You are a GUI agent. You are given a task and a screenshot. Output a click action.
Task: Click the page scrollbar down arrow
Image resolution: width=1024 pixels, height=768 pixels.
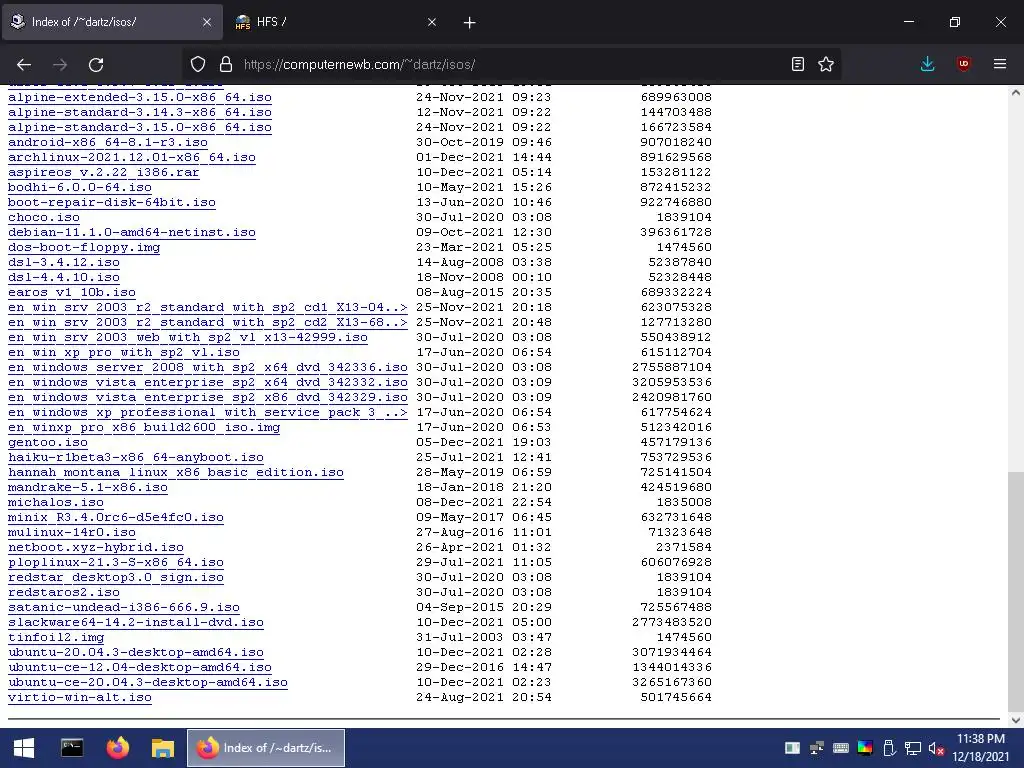point(1016,720)
